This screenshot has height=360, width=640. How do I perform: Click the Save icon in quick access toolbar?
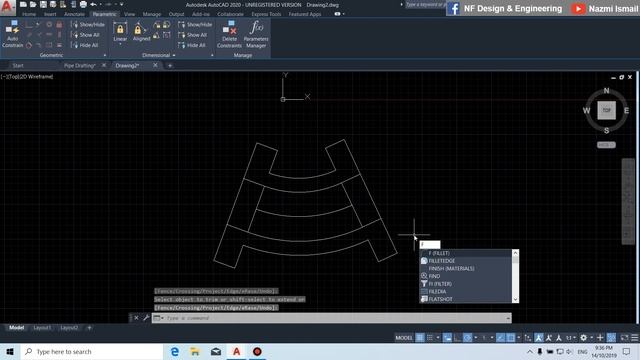click(x=43, y=4)
